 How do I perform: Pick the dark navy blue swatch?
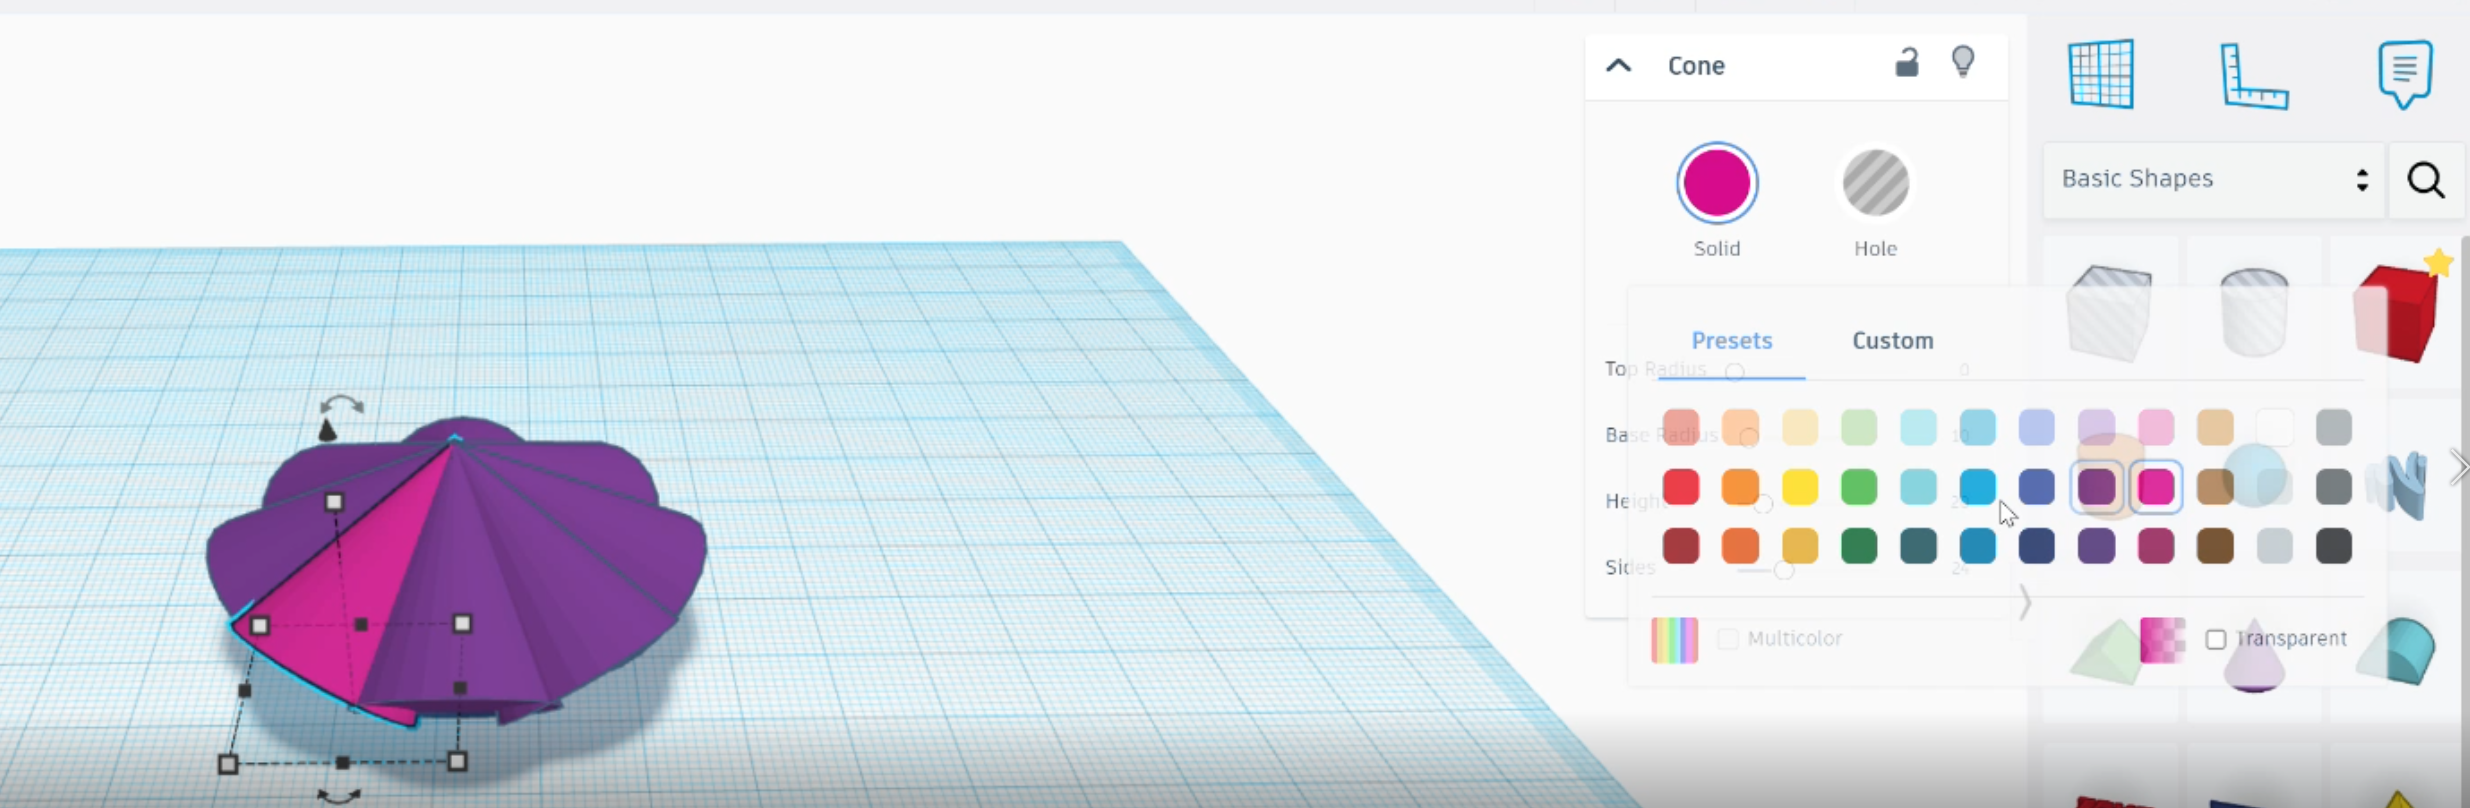2037,546
